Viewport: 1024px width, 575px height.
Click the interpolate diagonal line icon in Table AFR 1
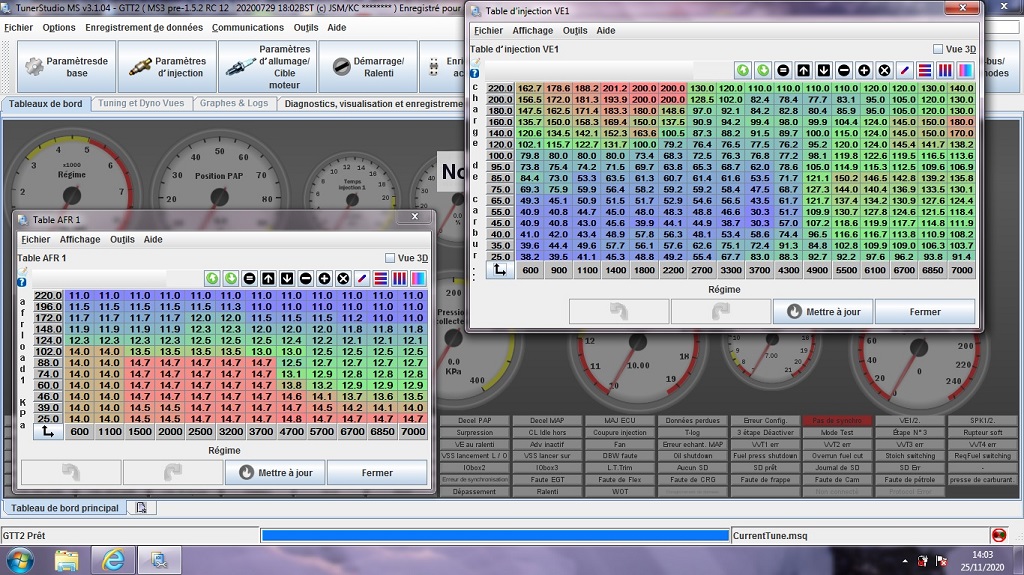[362, 278]
